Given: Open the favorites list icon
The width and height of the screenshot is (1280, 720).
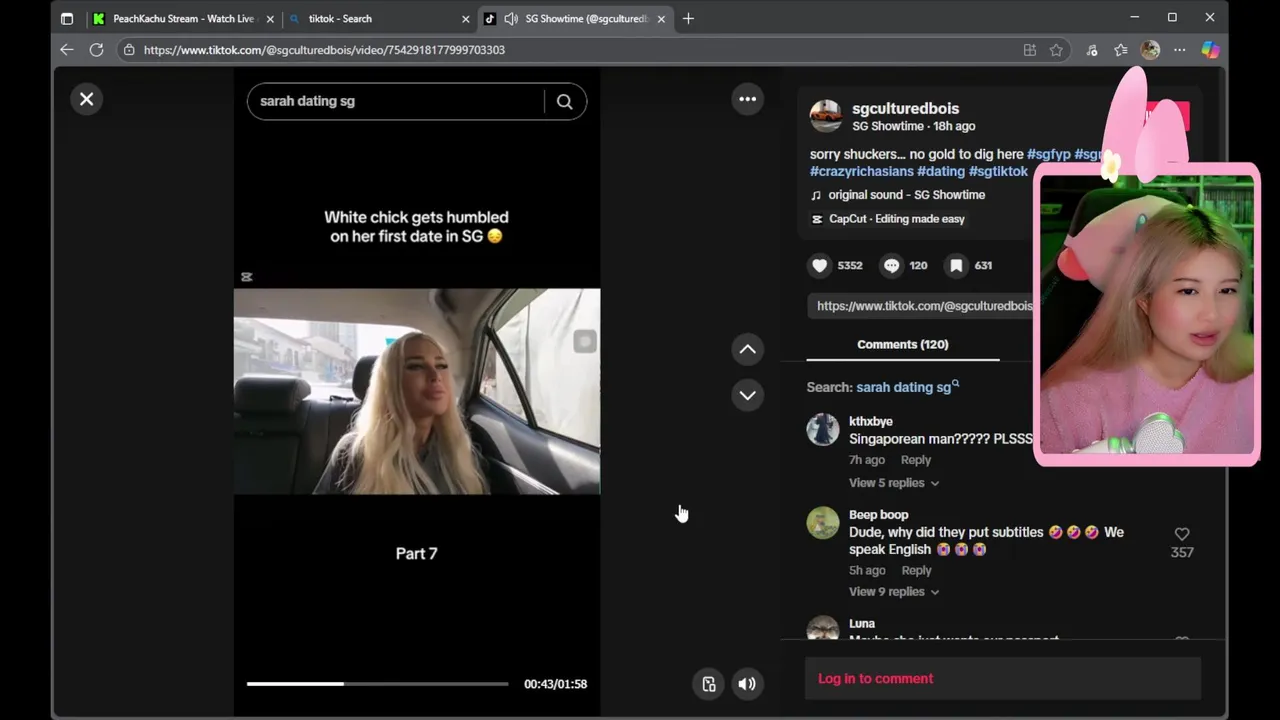Looking at the screenshot, I should coord(1121,49).
